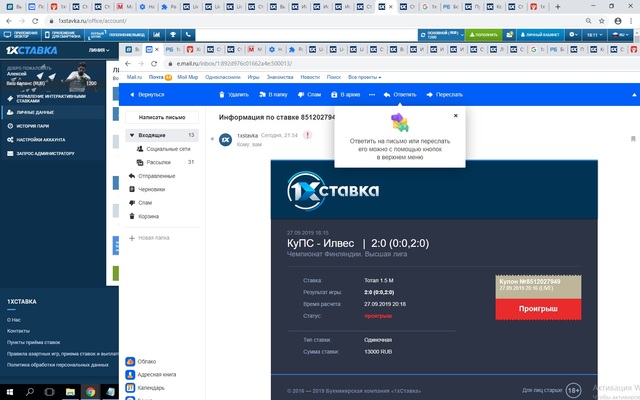Open the 'Адресная книга' address book
640x400 pixels.
[x=151, y=375]
